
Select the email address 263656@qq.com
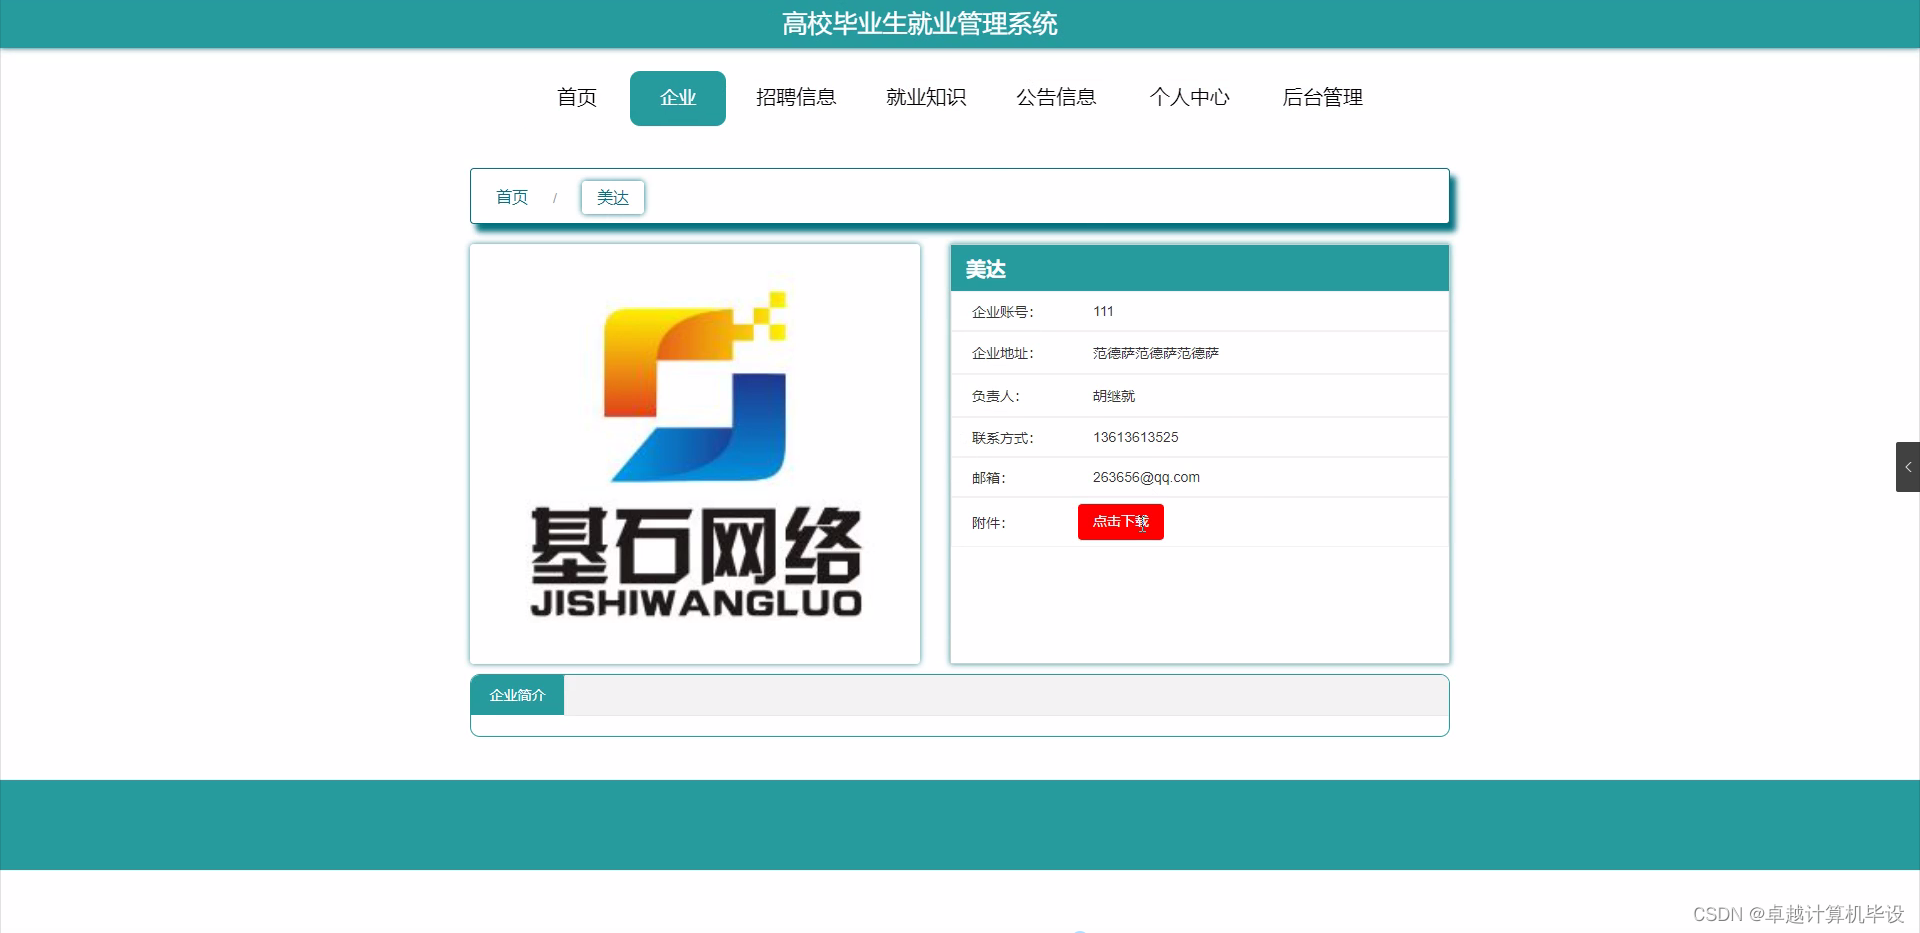[x=1145, y=477]
